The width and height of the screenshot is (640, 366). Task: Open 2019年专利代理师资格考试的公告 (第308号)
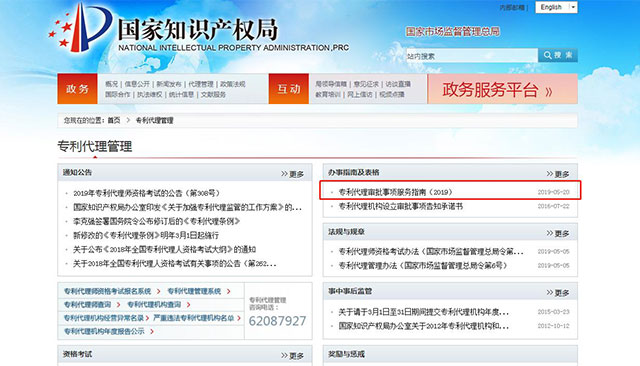(147, 193)
